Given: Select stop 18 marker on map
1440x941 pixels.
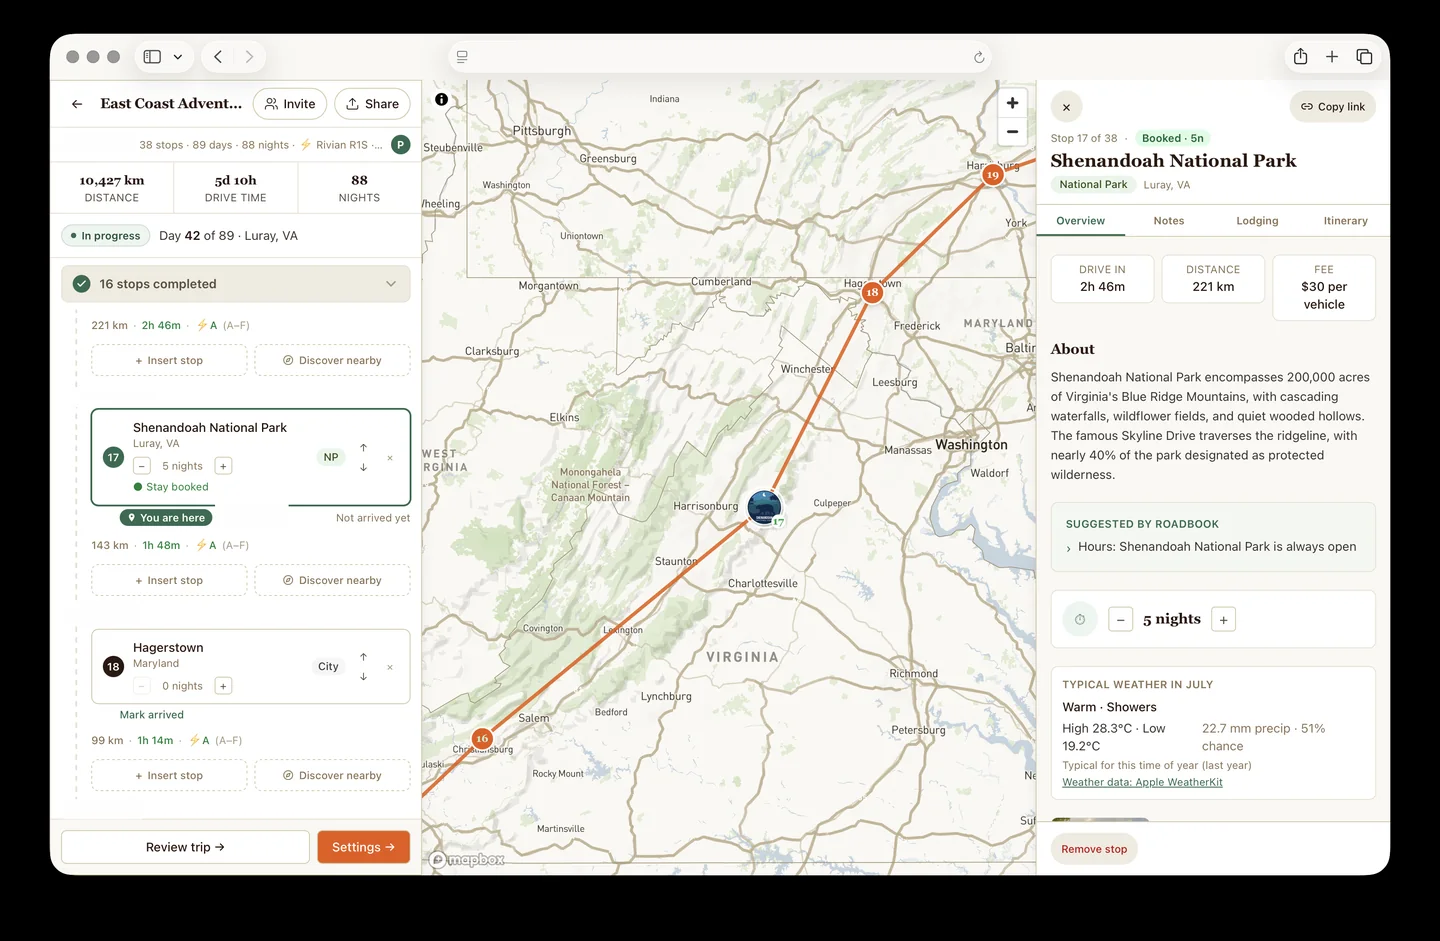Looking at the screenshot, I should click(872, 292).
